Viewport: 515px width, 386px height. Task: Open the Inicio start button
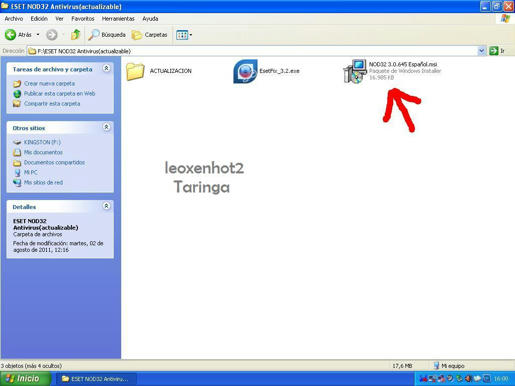pos(25,379)
